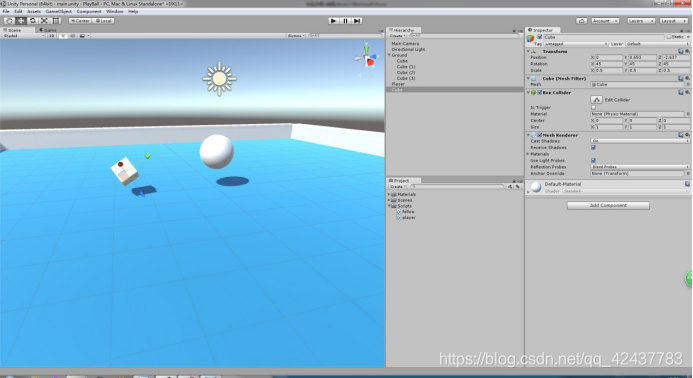
Task: Click the Step frame button
Action: 357,21
